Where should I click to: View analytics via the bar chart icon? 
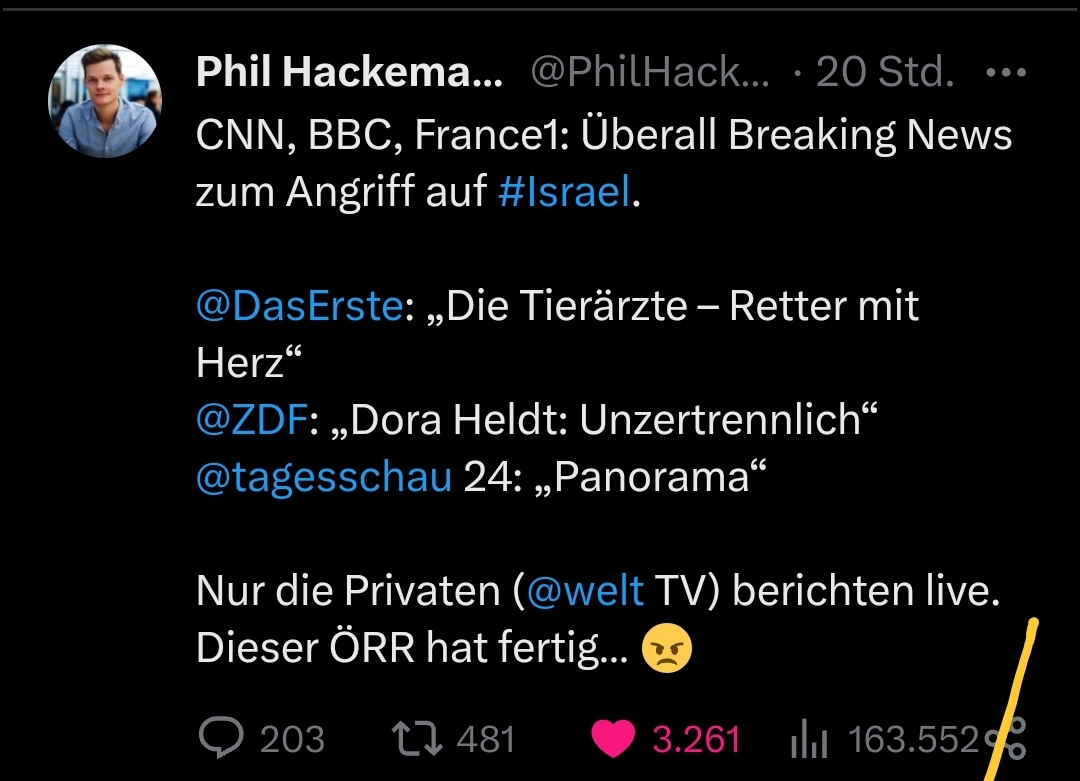[x=809, y=741]
